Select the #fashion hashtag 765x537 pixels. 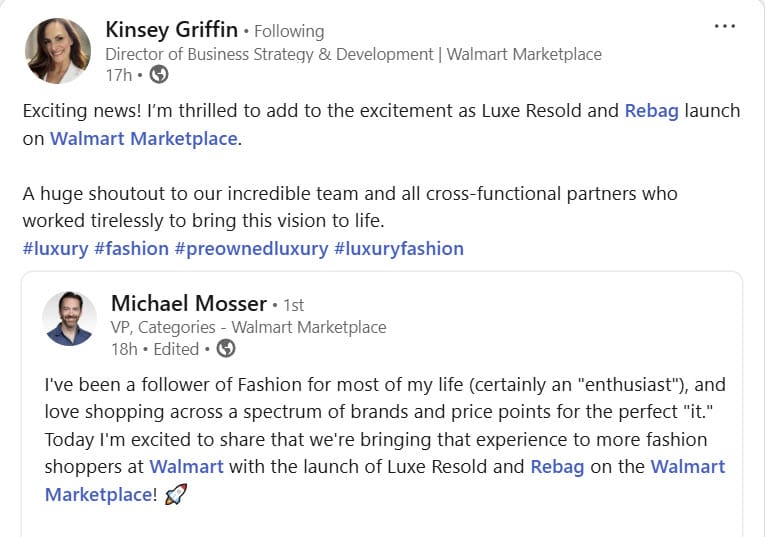131,248
